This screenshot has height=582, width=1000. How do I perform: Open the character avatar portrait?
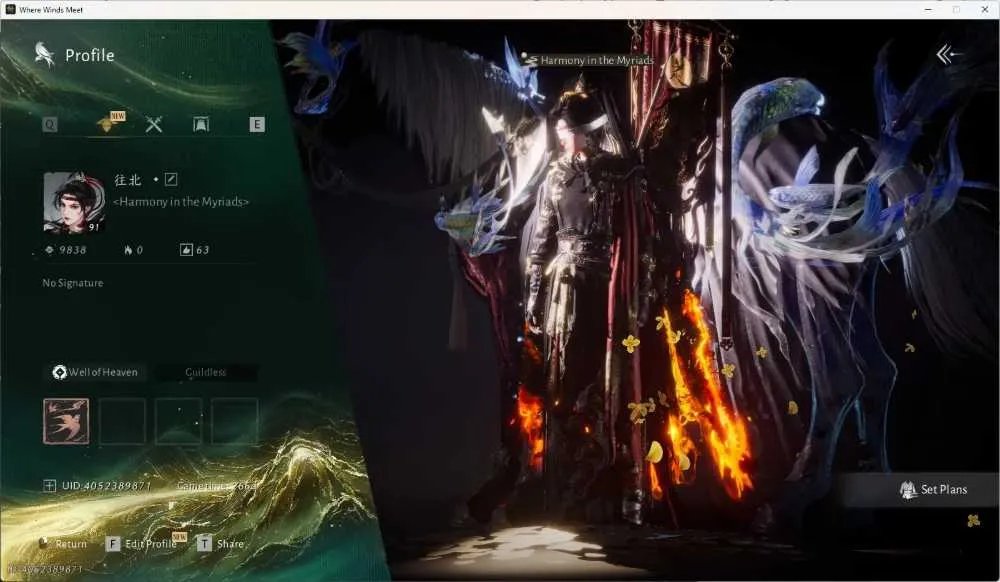click(x=74, y=202)
